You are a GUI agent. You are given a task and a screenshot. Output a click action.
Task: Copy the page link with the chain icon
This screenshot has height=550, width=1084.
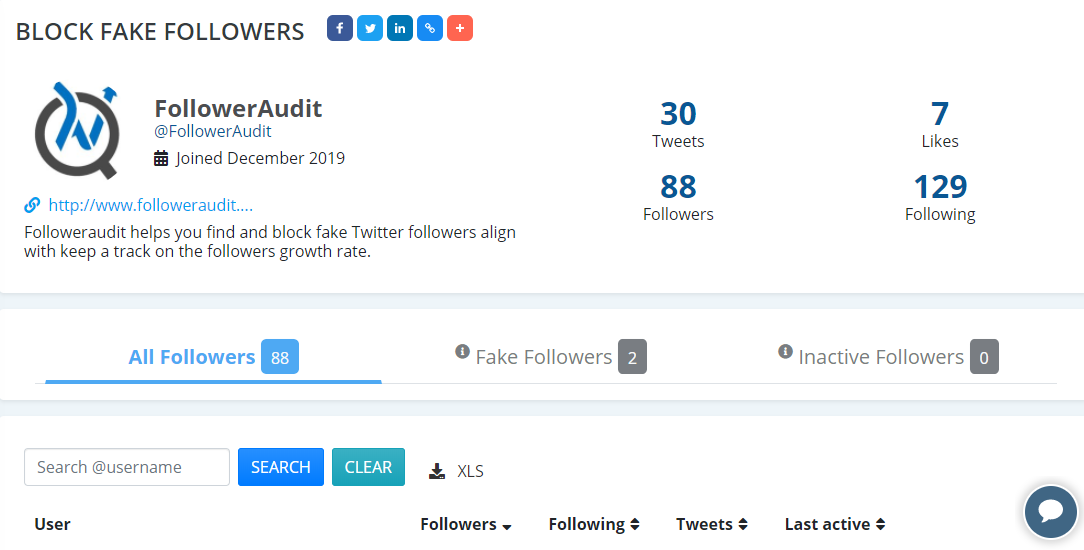[x=430, y=28]
